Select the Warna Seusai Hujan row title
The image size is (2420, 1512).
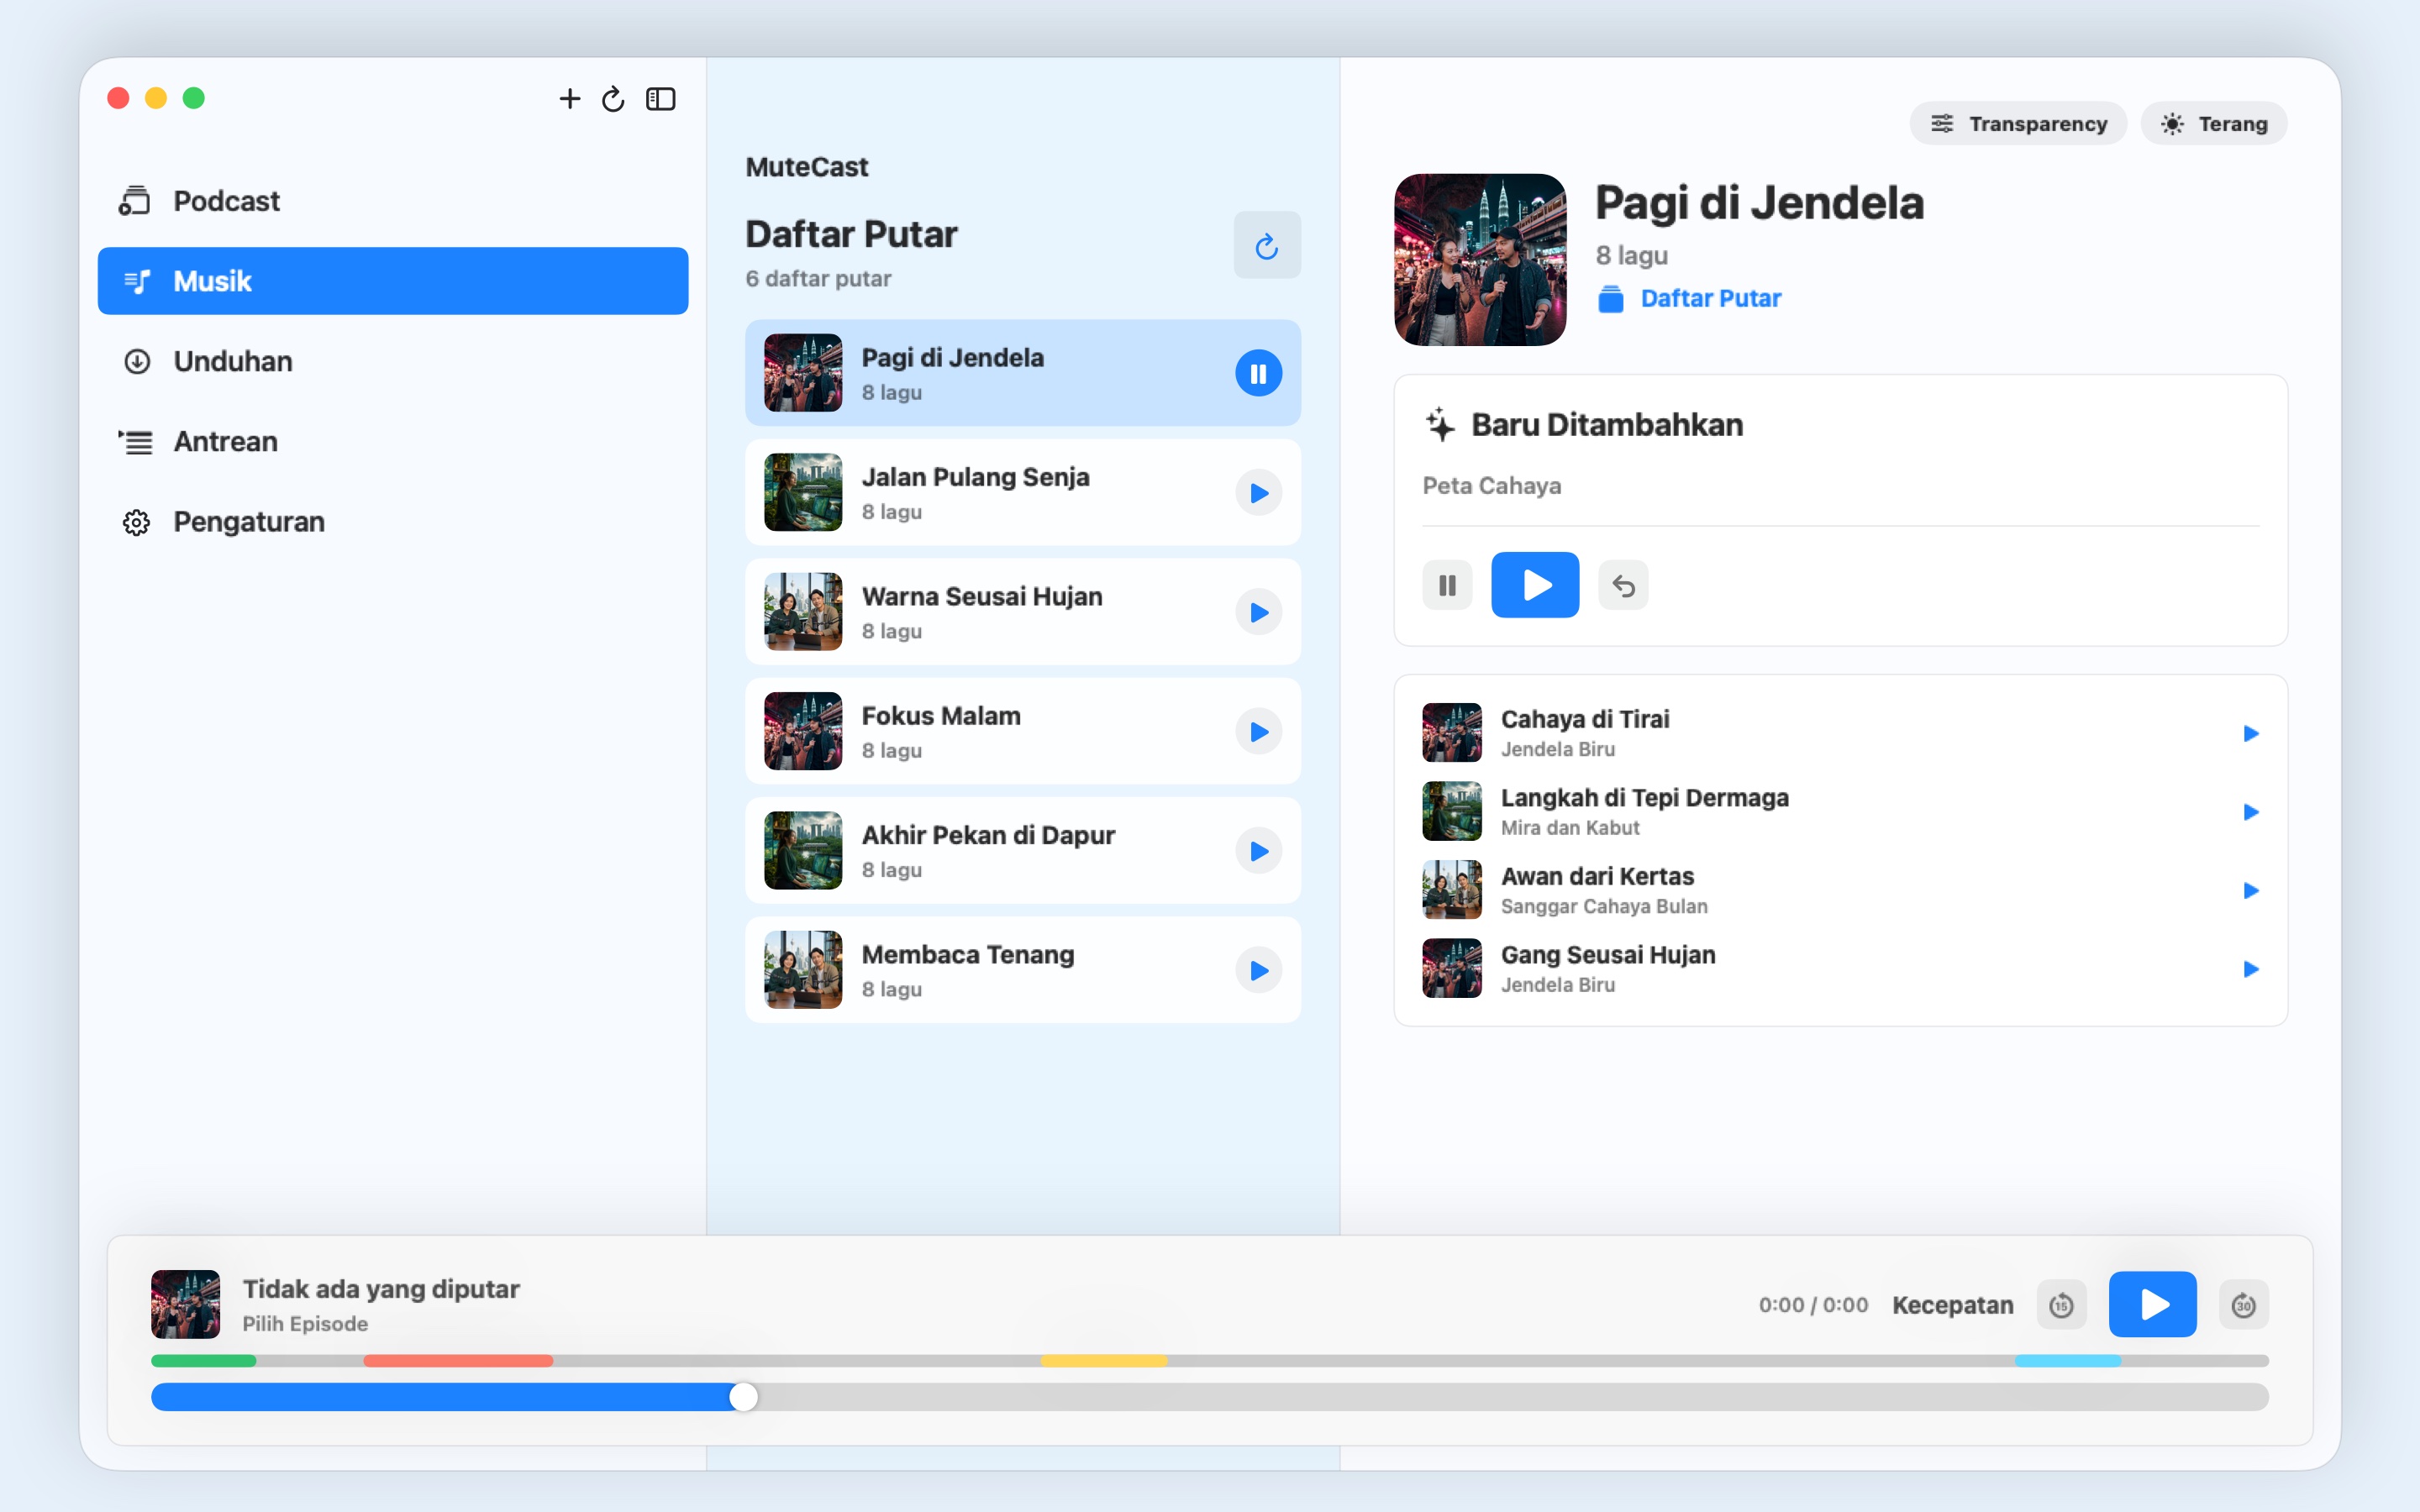pyautogui.click(x=982, y=596)
